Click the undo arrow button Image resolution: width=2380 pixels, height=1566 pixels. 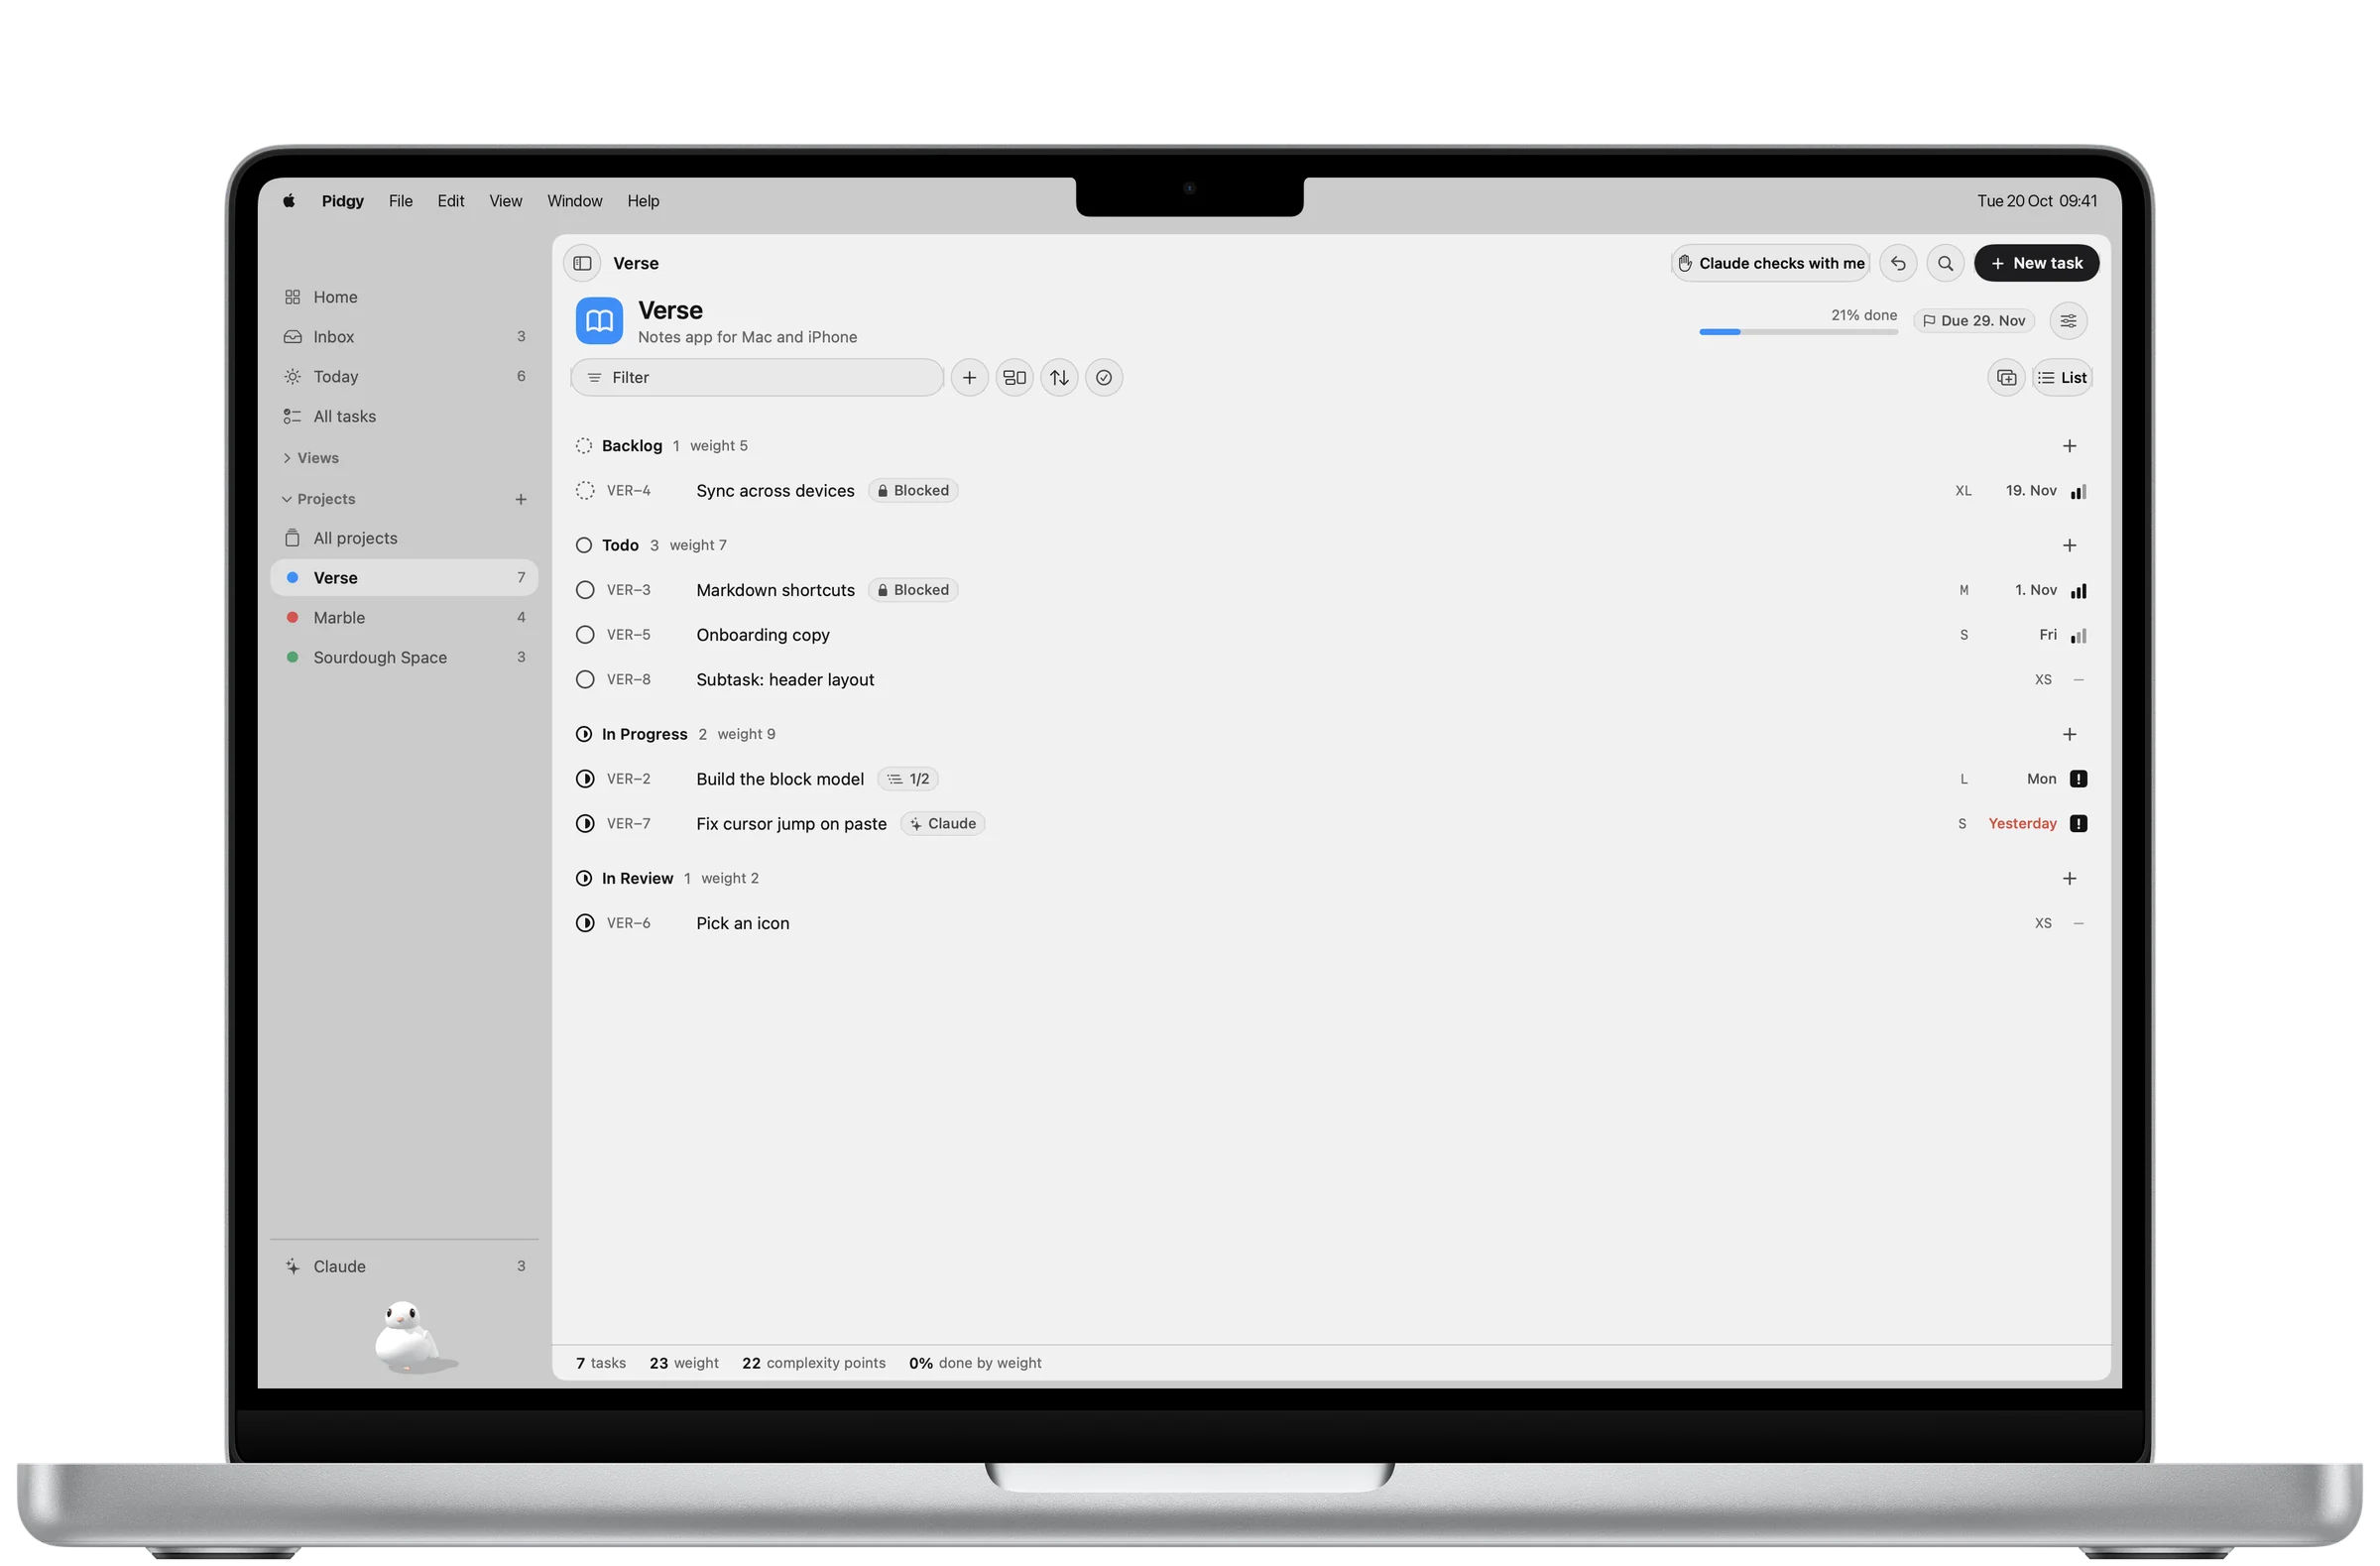pyautogui.click(x=1898, y=263)
